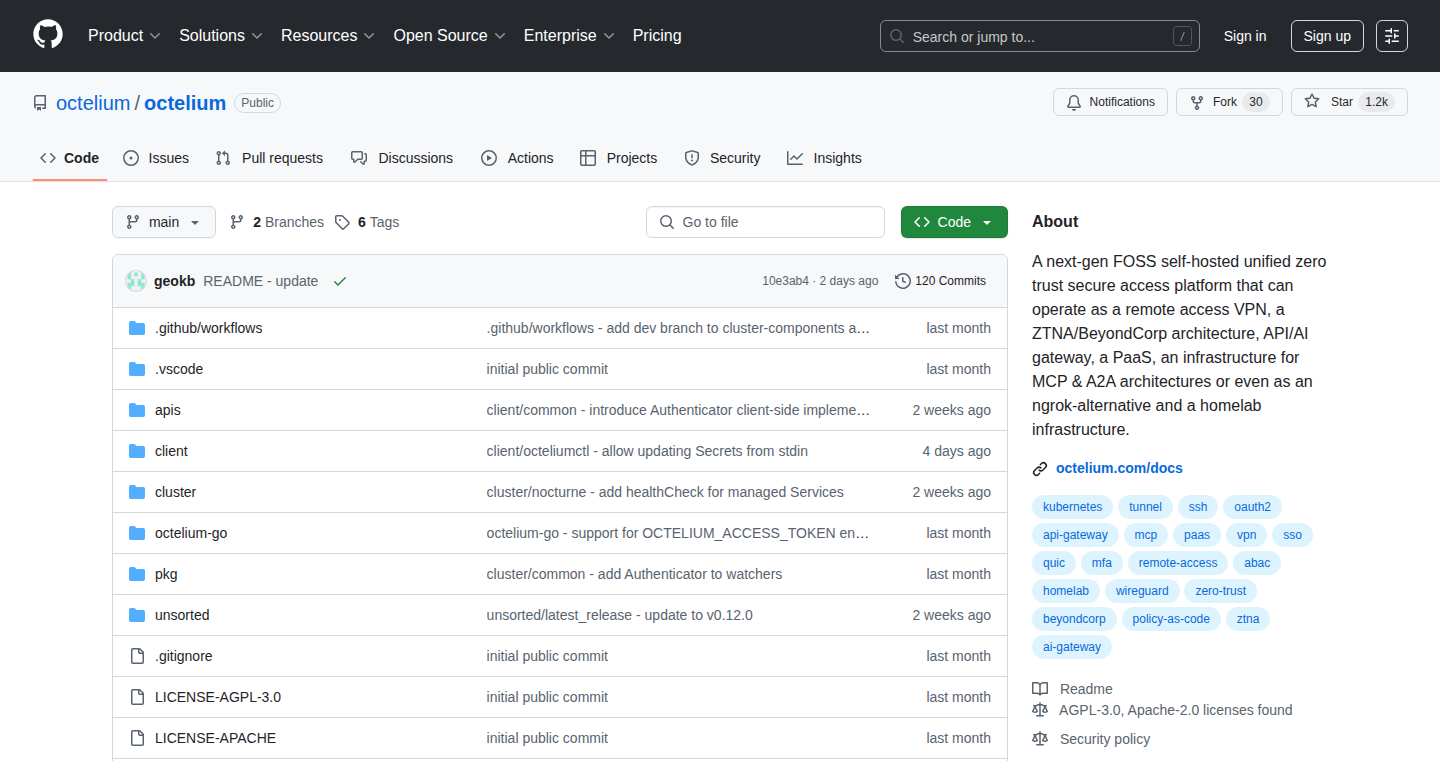Fork the repository
The image size is (1440, 761).
point(1229,102)
